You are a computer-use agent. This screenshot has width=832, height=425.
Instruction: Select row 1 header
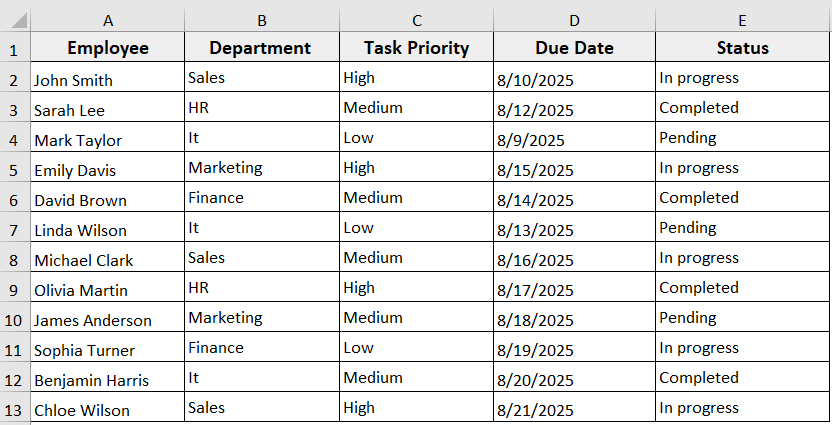14,48
